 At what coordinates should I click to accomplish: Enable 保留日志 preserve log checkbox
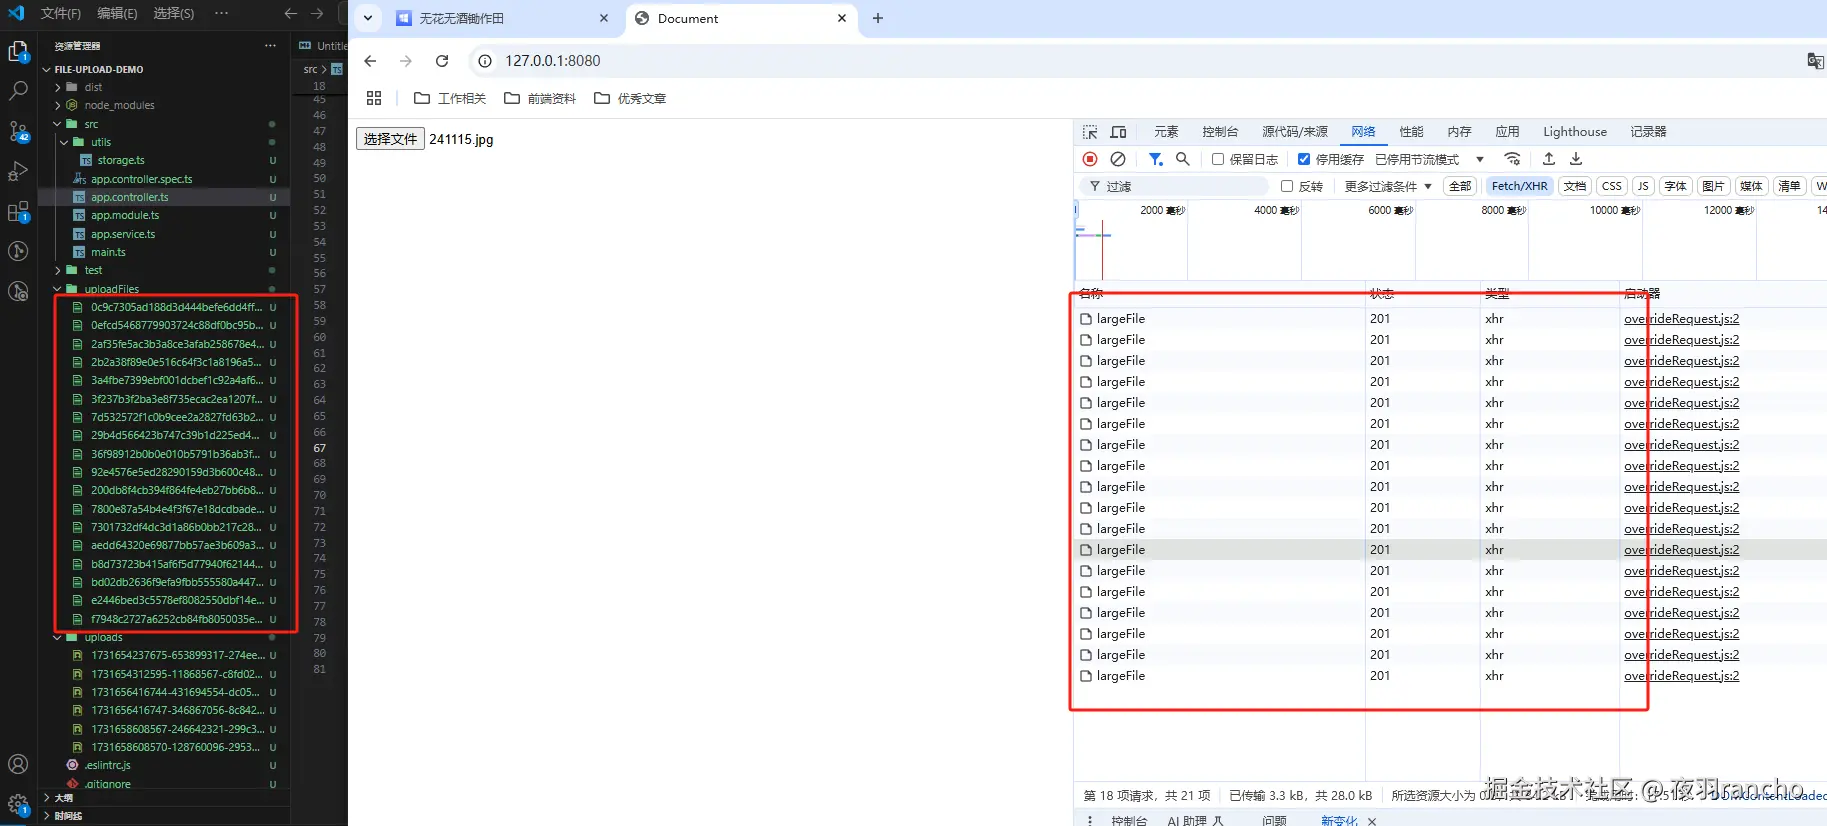(1218, 159)
